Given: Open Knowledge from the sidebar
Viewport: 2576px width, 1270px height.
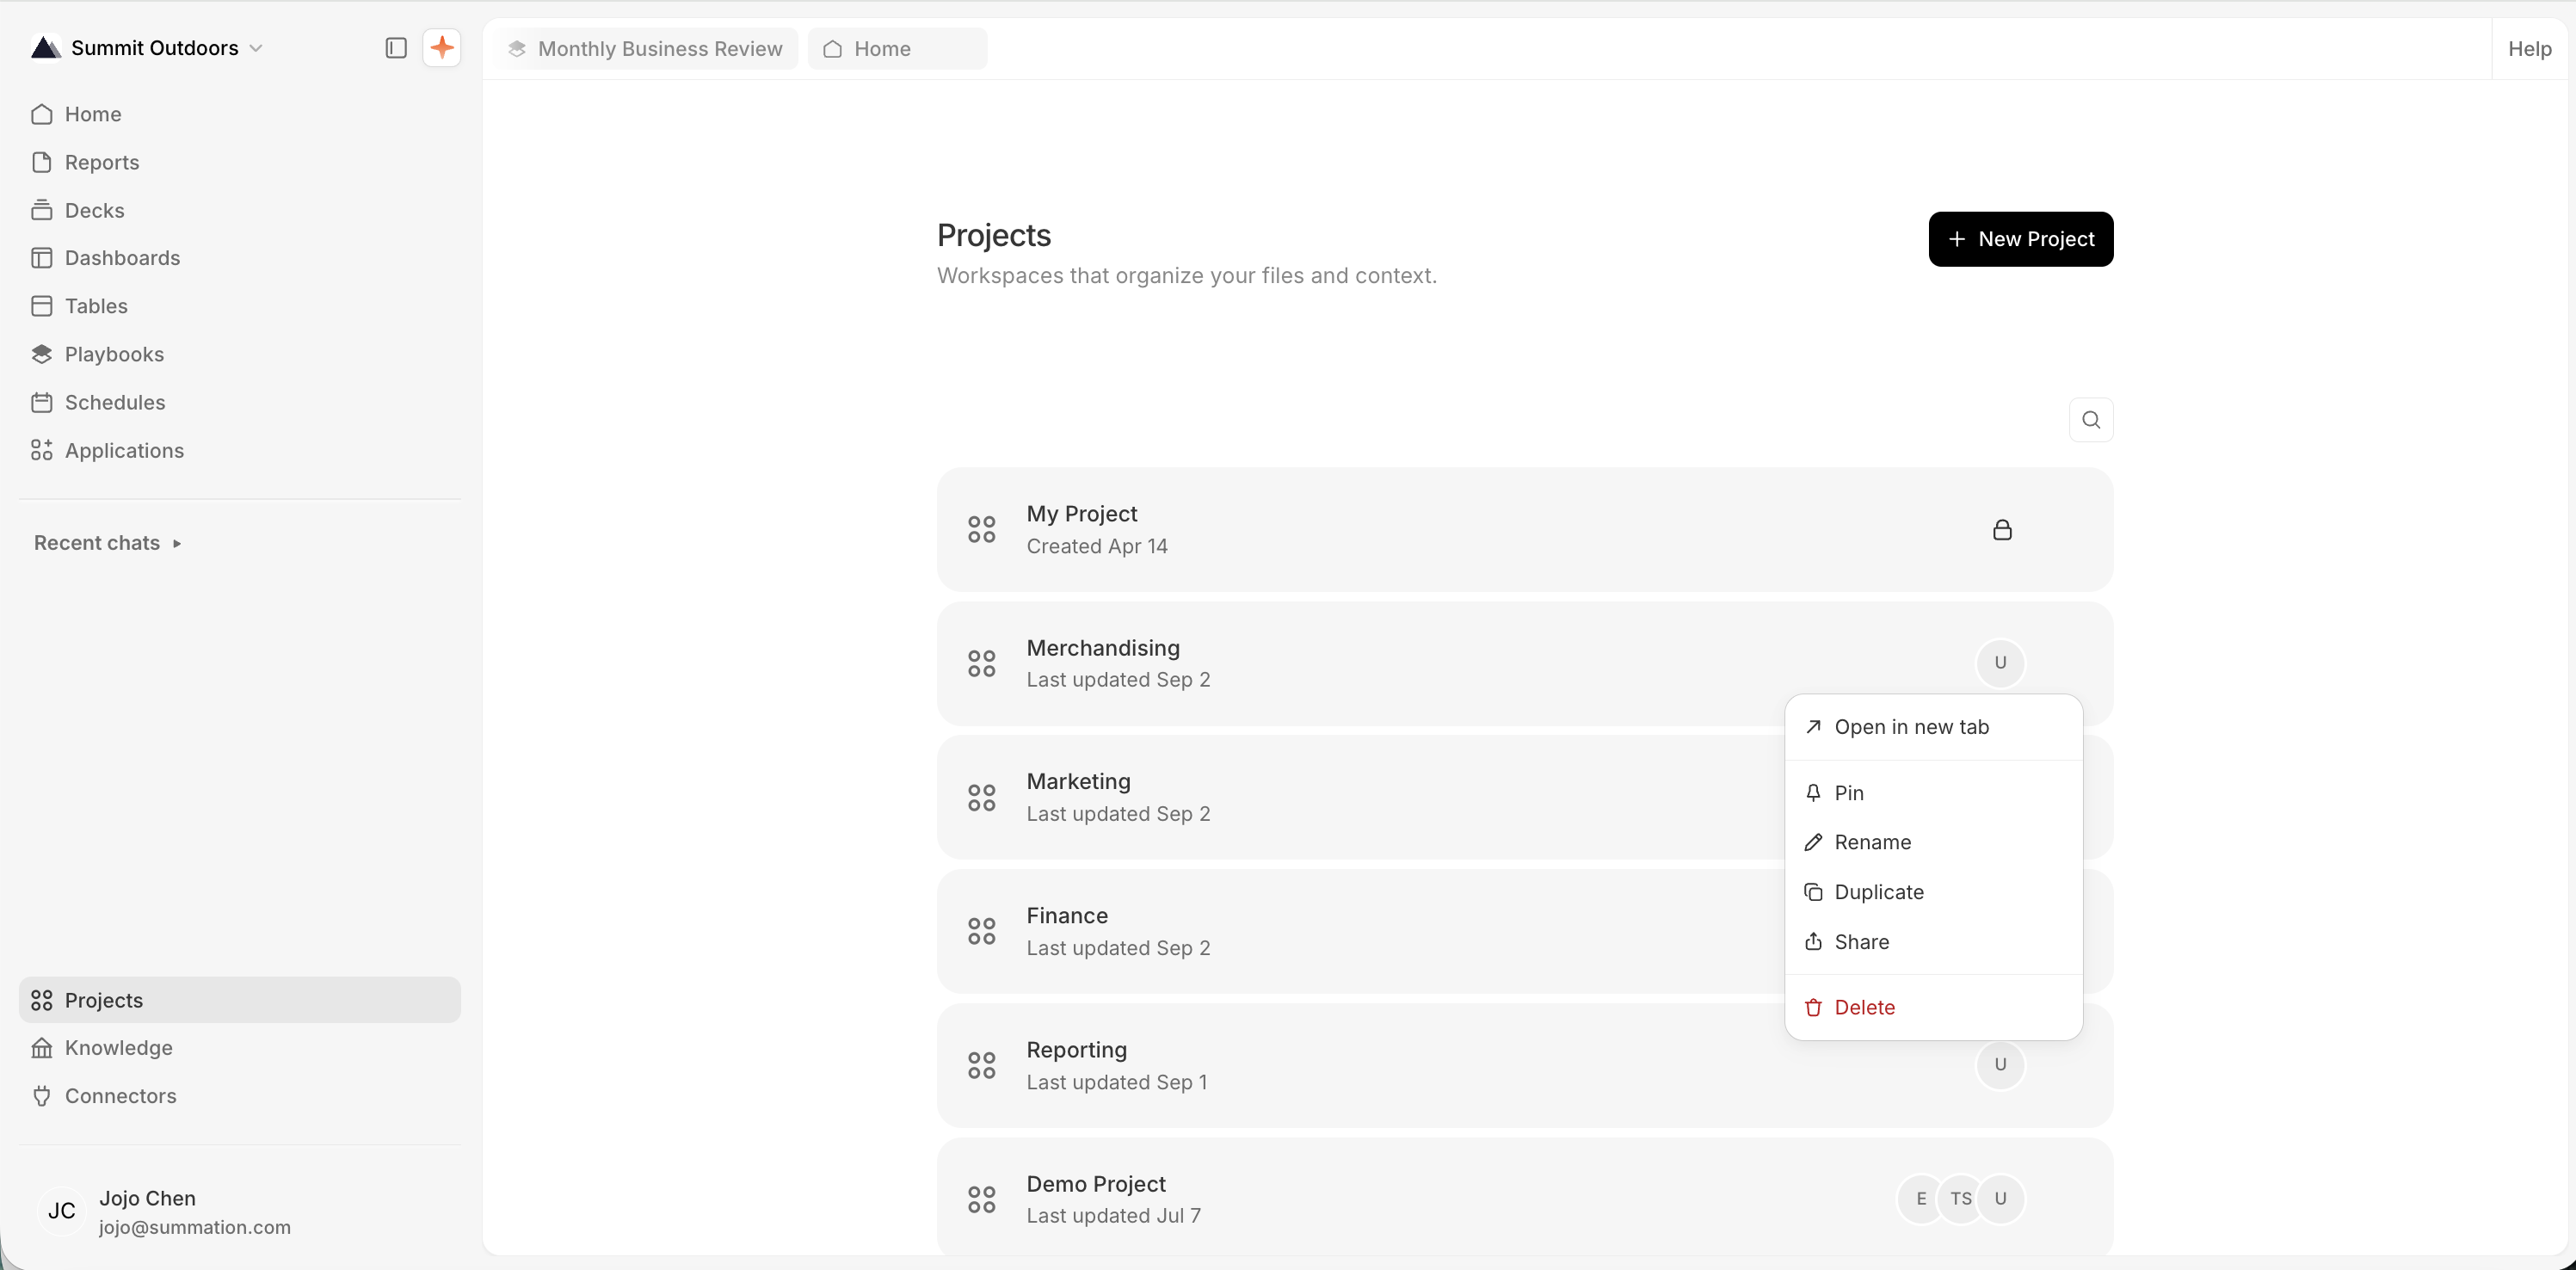Looking at the screenshot, I should point(240,1047).
